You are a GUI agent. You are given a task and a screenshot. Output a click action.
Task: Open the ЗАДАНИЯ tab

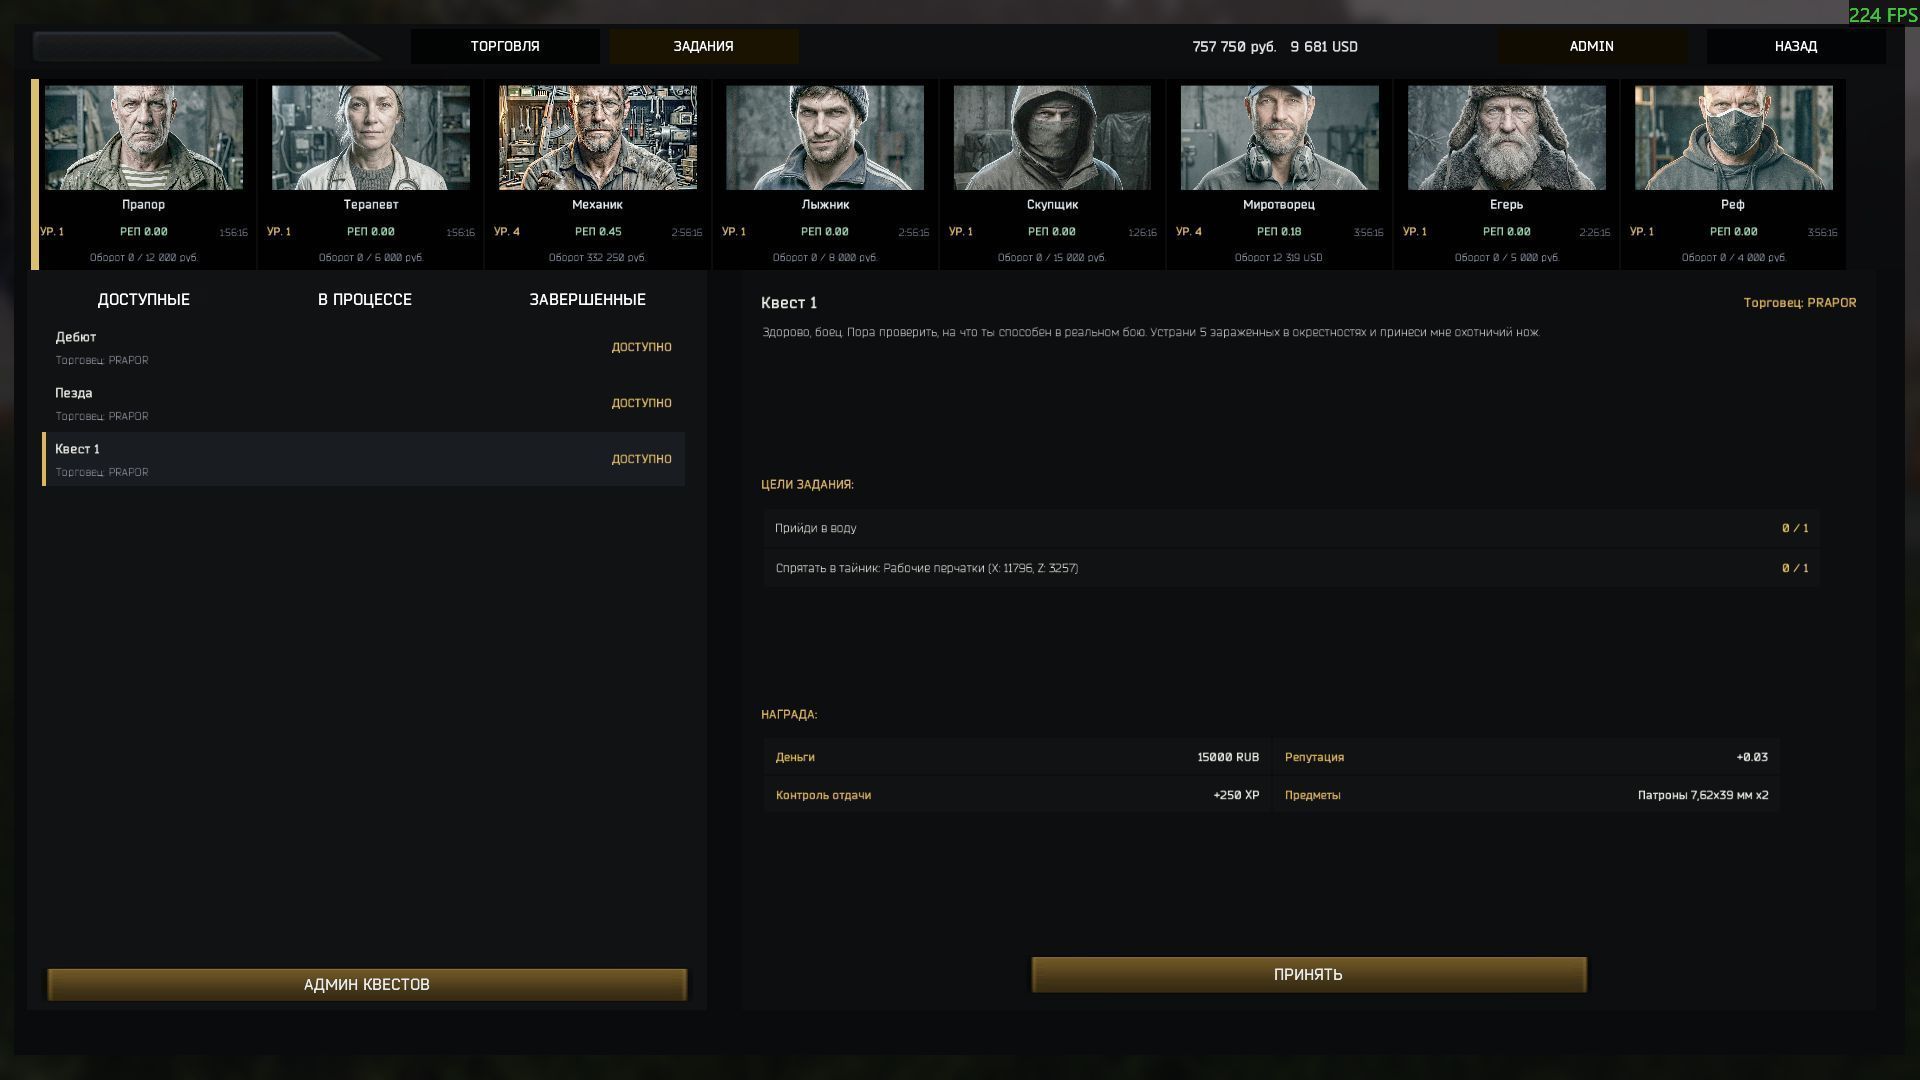[x=703, y=46]
